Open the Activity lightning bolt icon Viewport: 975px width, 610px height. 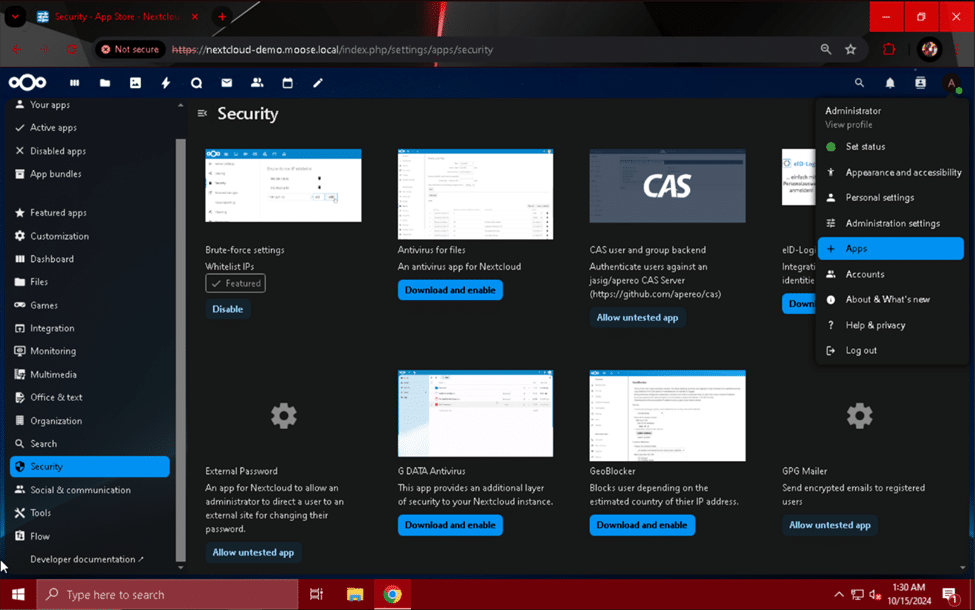(x=166, y=83)
